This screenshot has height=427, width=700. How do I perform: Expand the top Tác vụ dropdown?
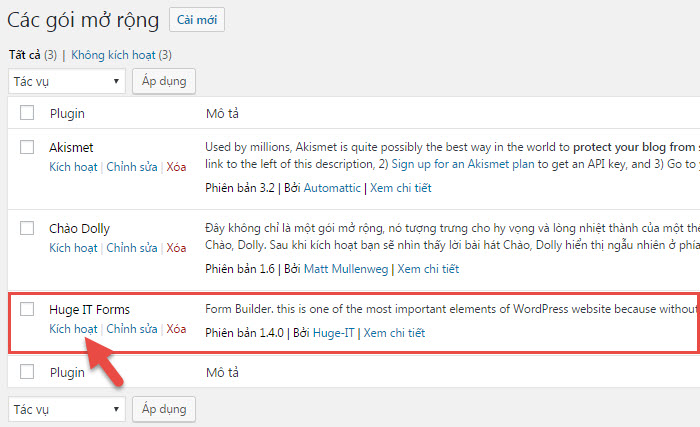point(67,81)
